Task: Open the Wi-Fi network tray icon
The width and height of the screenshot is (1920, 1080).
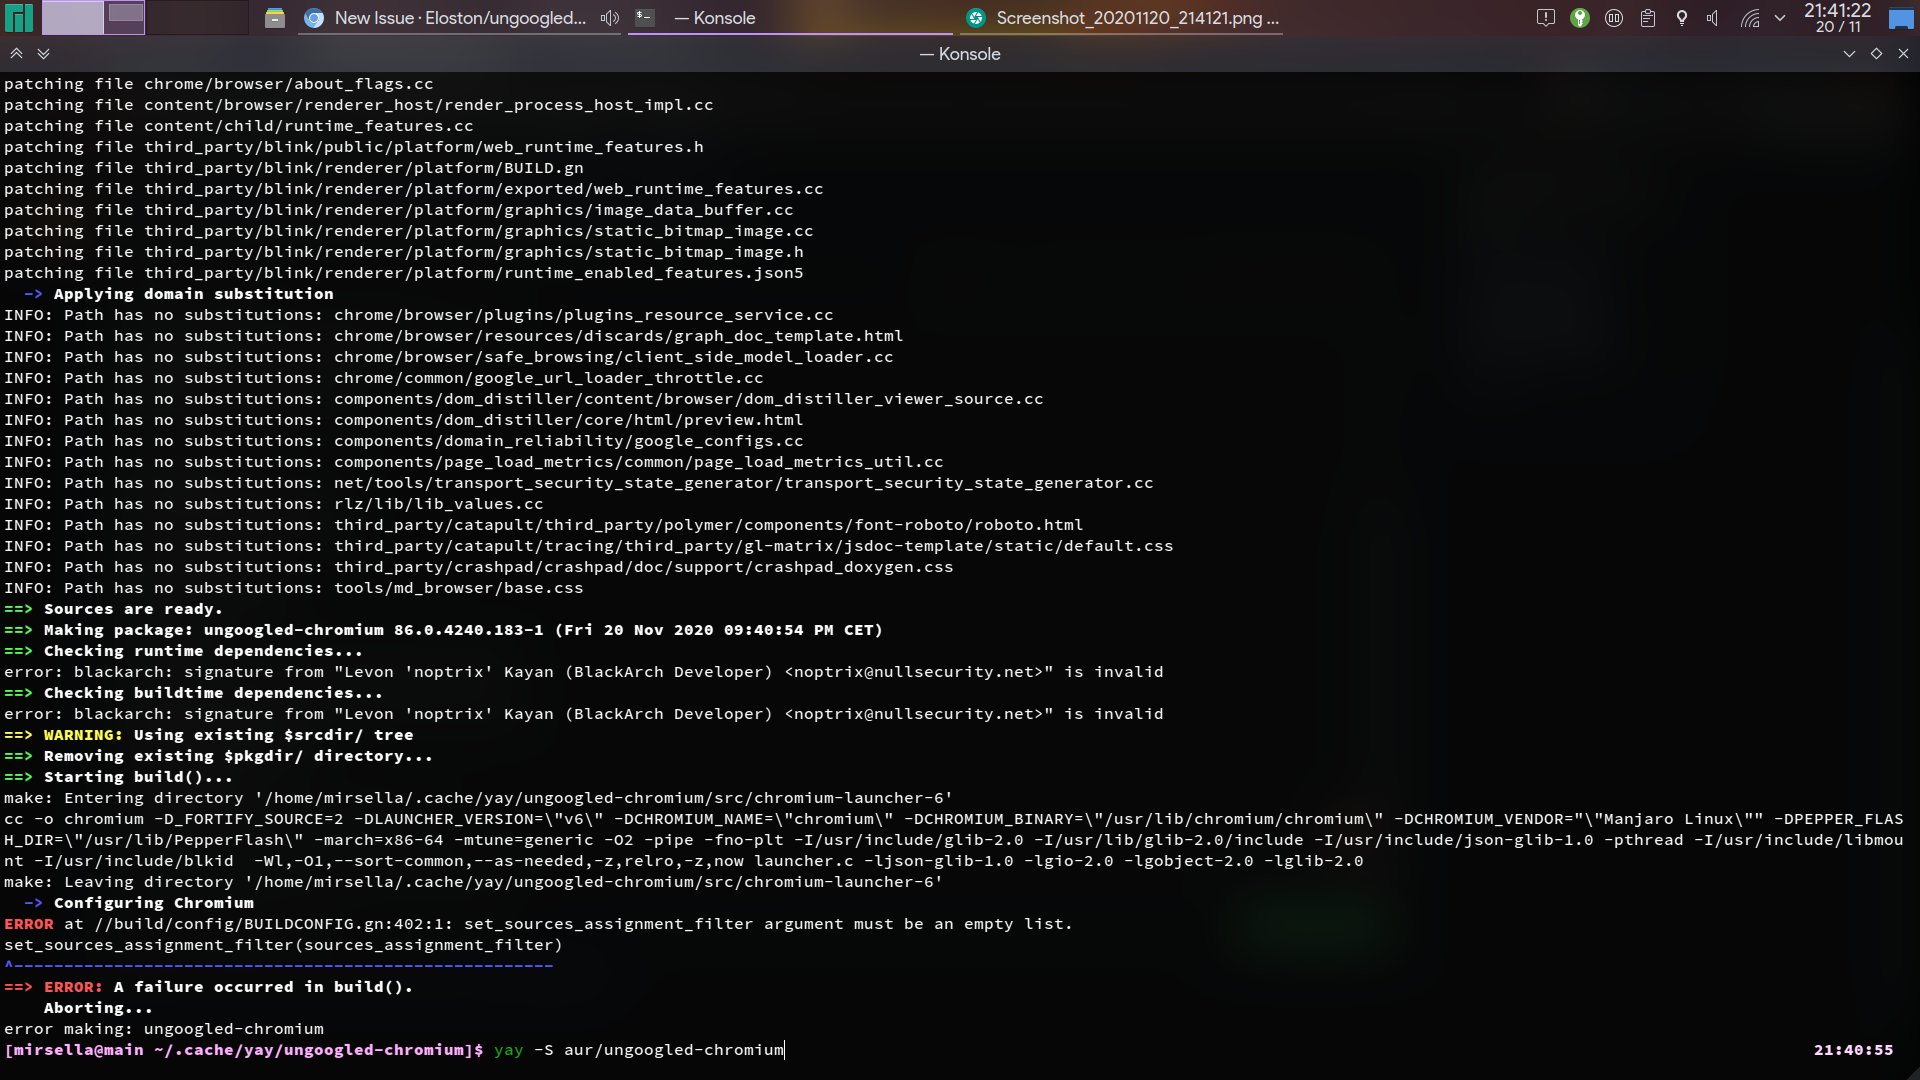Action: (1749, 18)
